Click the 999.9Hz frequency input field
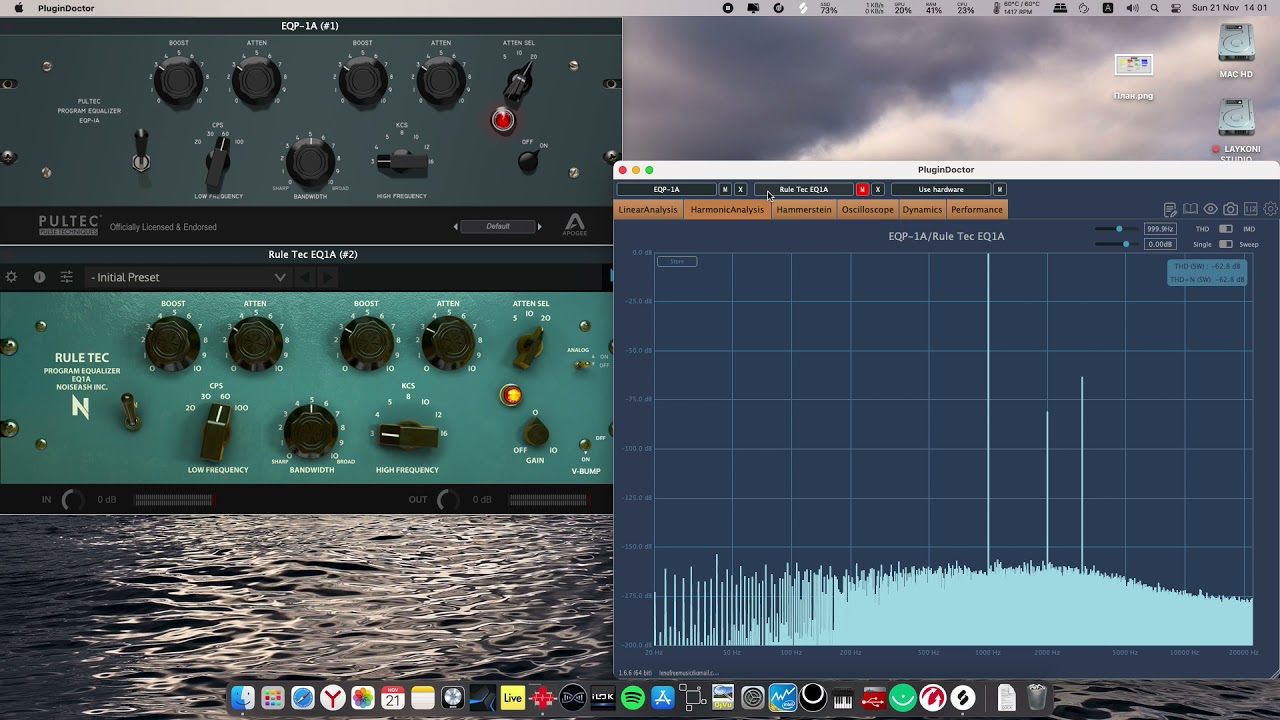This screenshot has width=1280, height=720. tap(1160, 229)
